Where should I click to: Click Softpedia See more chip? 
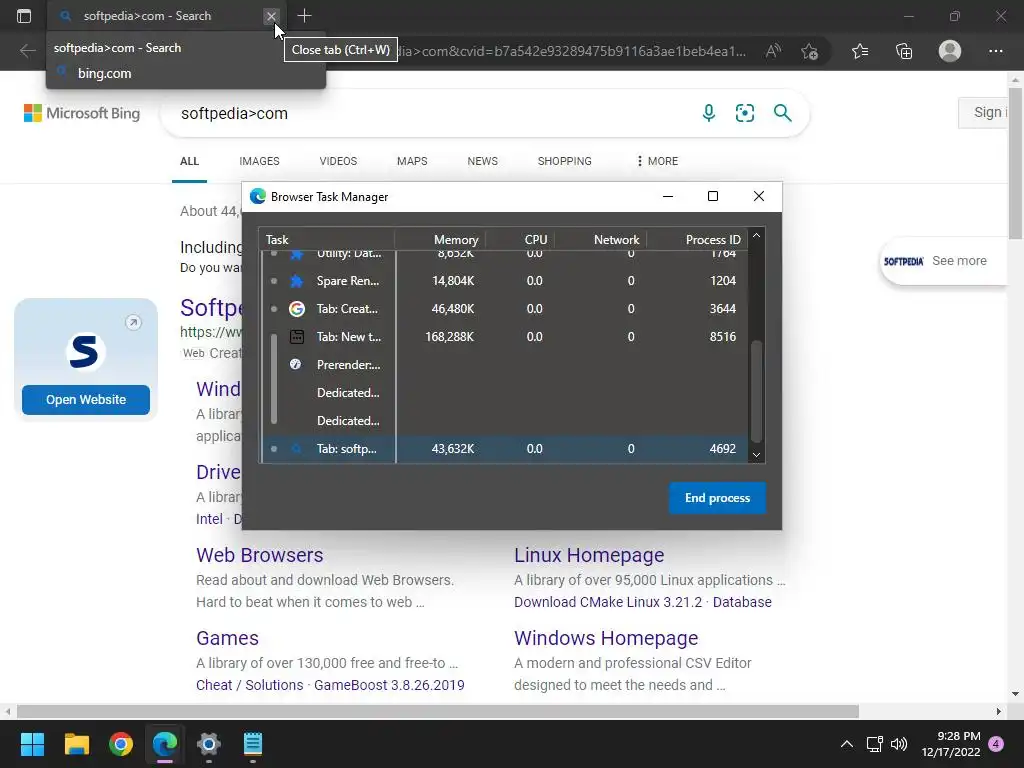click(x=944, y=261)
